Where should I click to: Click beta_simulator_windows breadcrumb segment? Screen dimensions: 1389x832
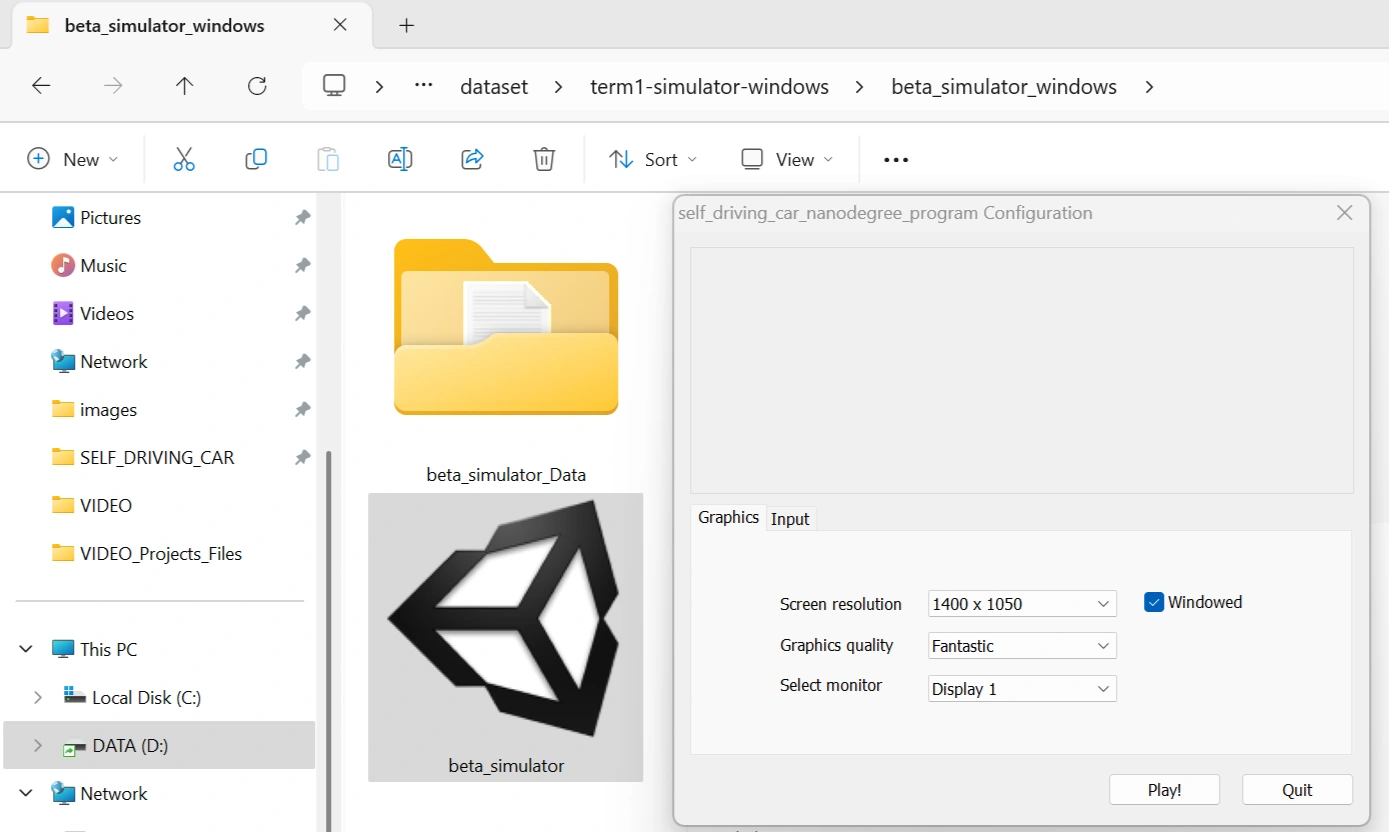click(x=1004, y=87)
